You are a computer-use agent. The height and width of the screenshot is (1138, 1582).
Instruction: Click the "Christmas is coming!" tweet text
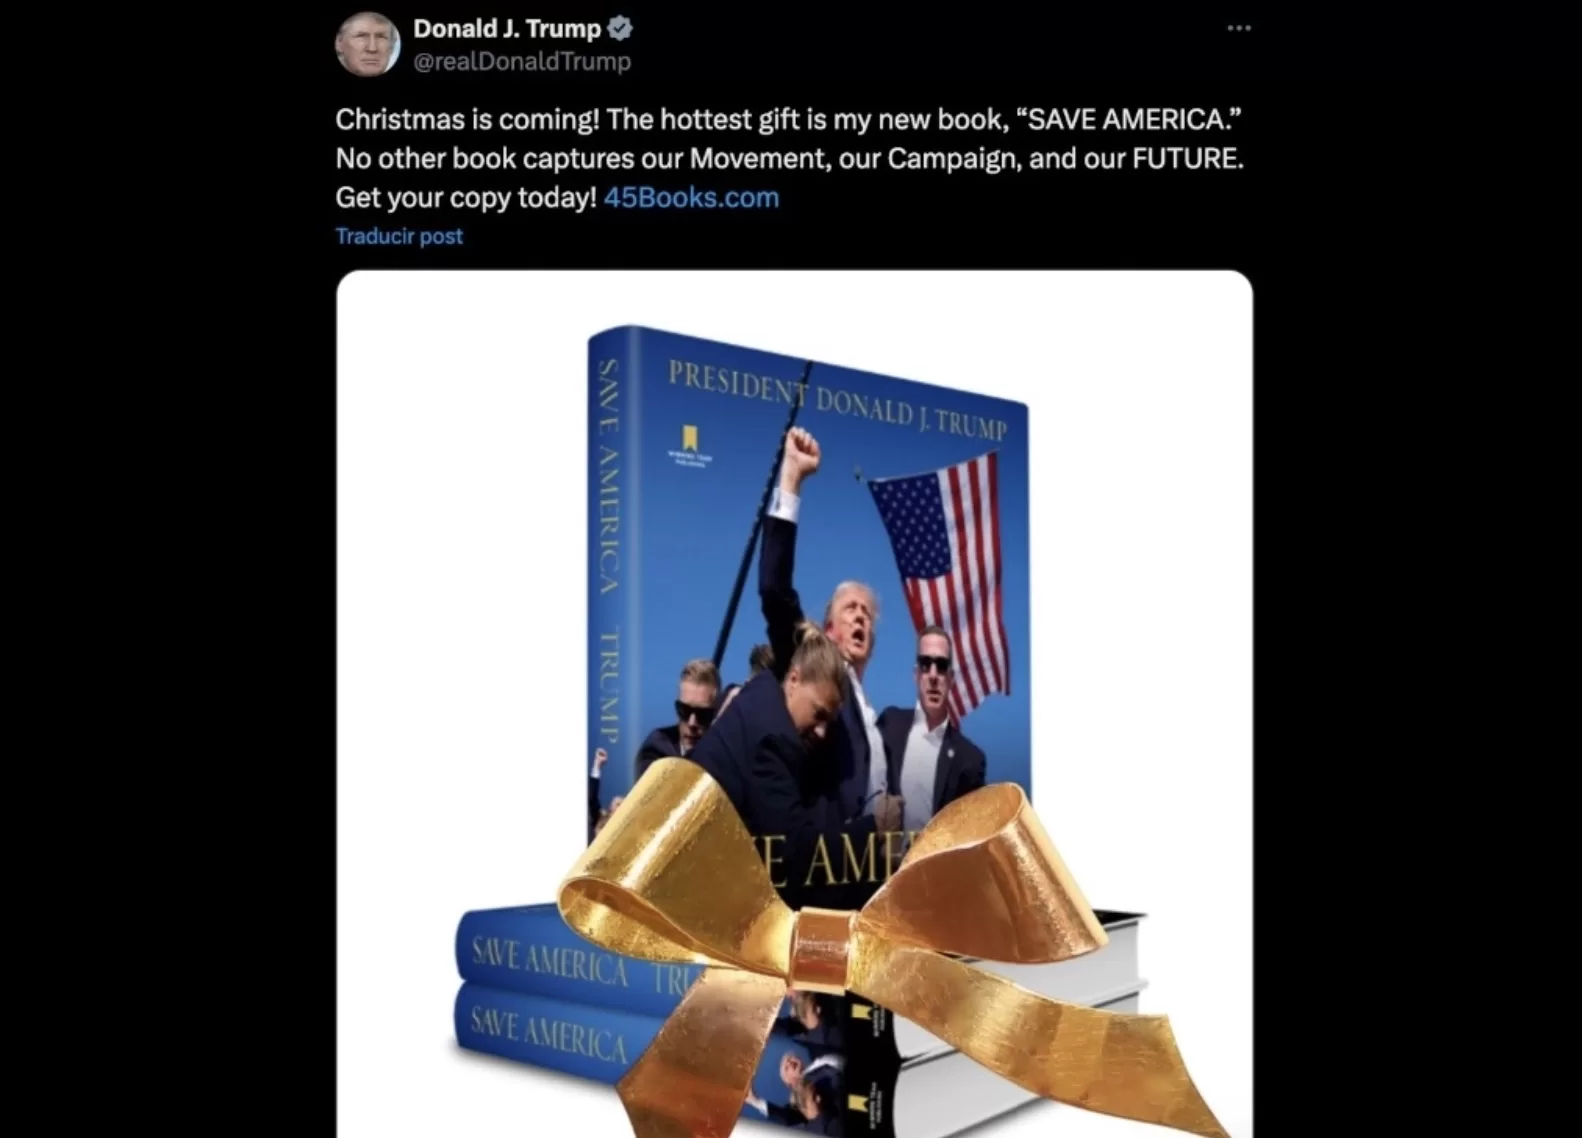(x=467, y=119)
